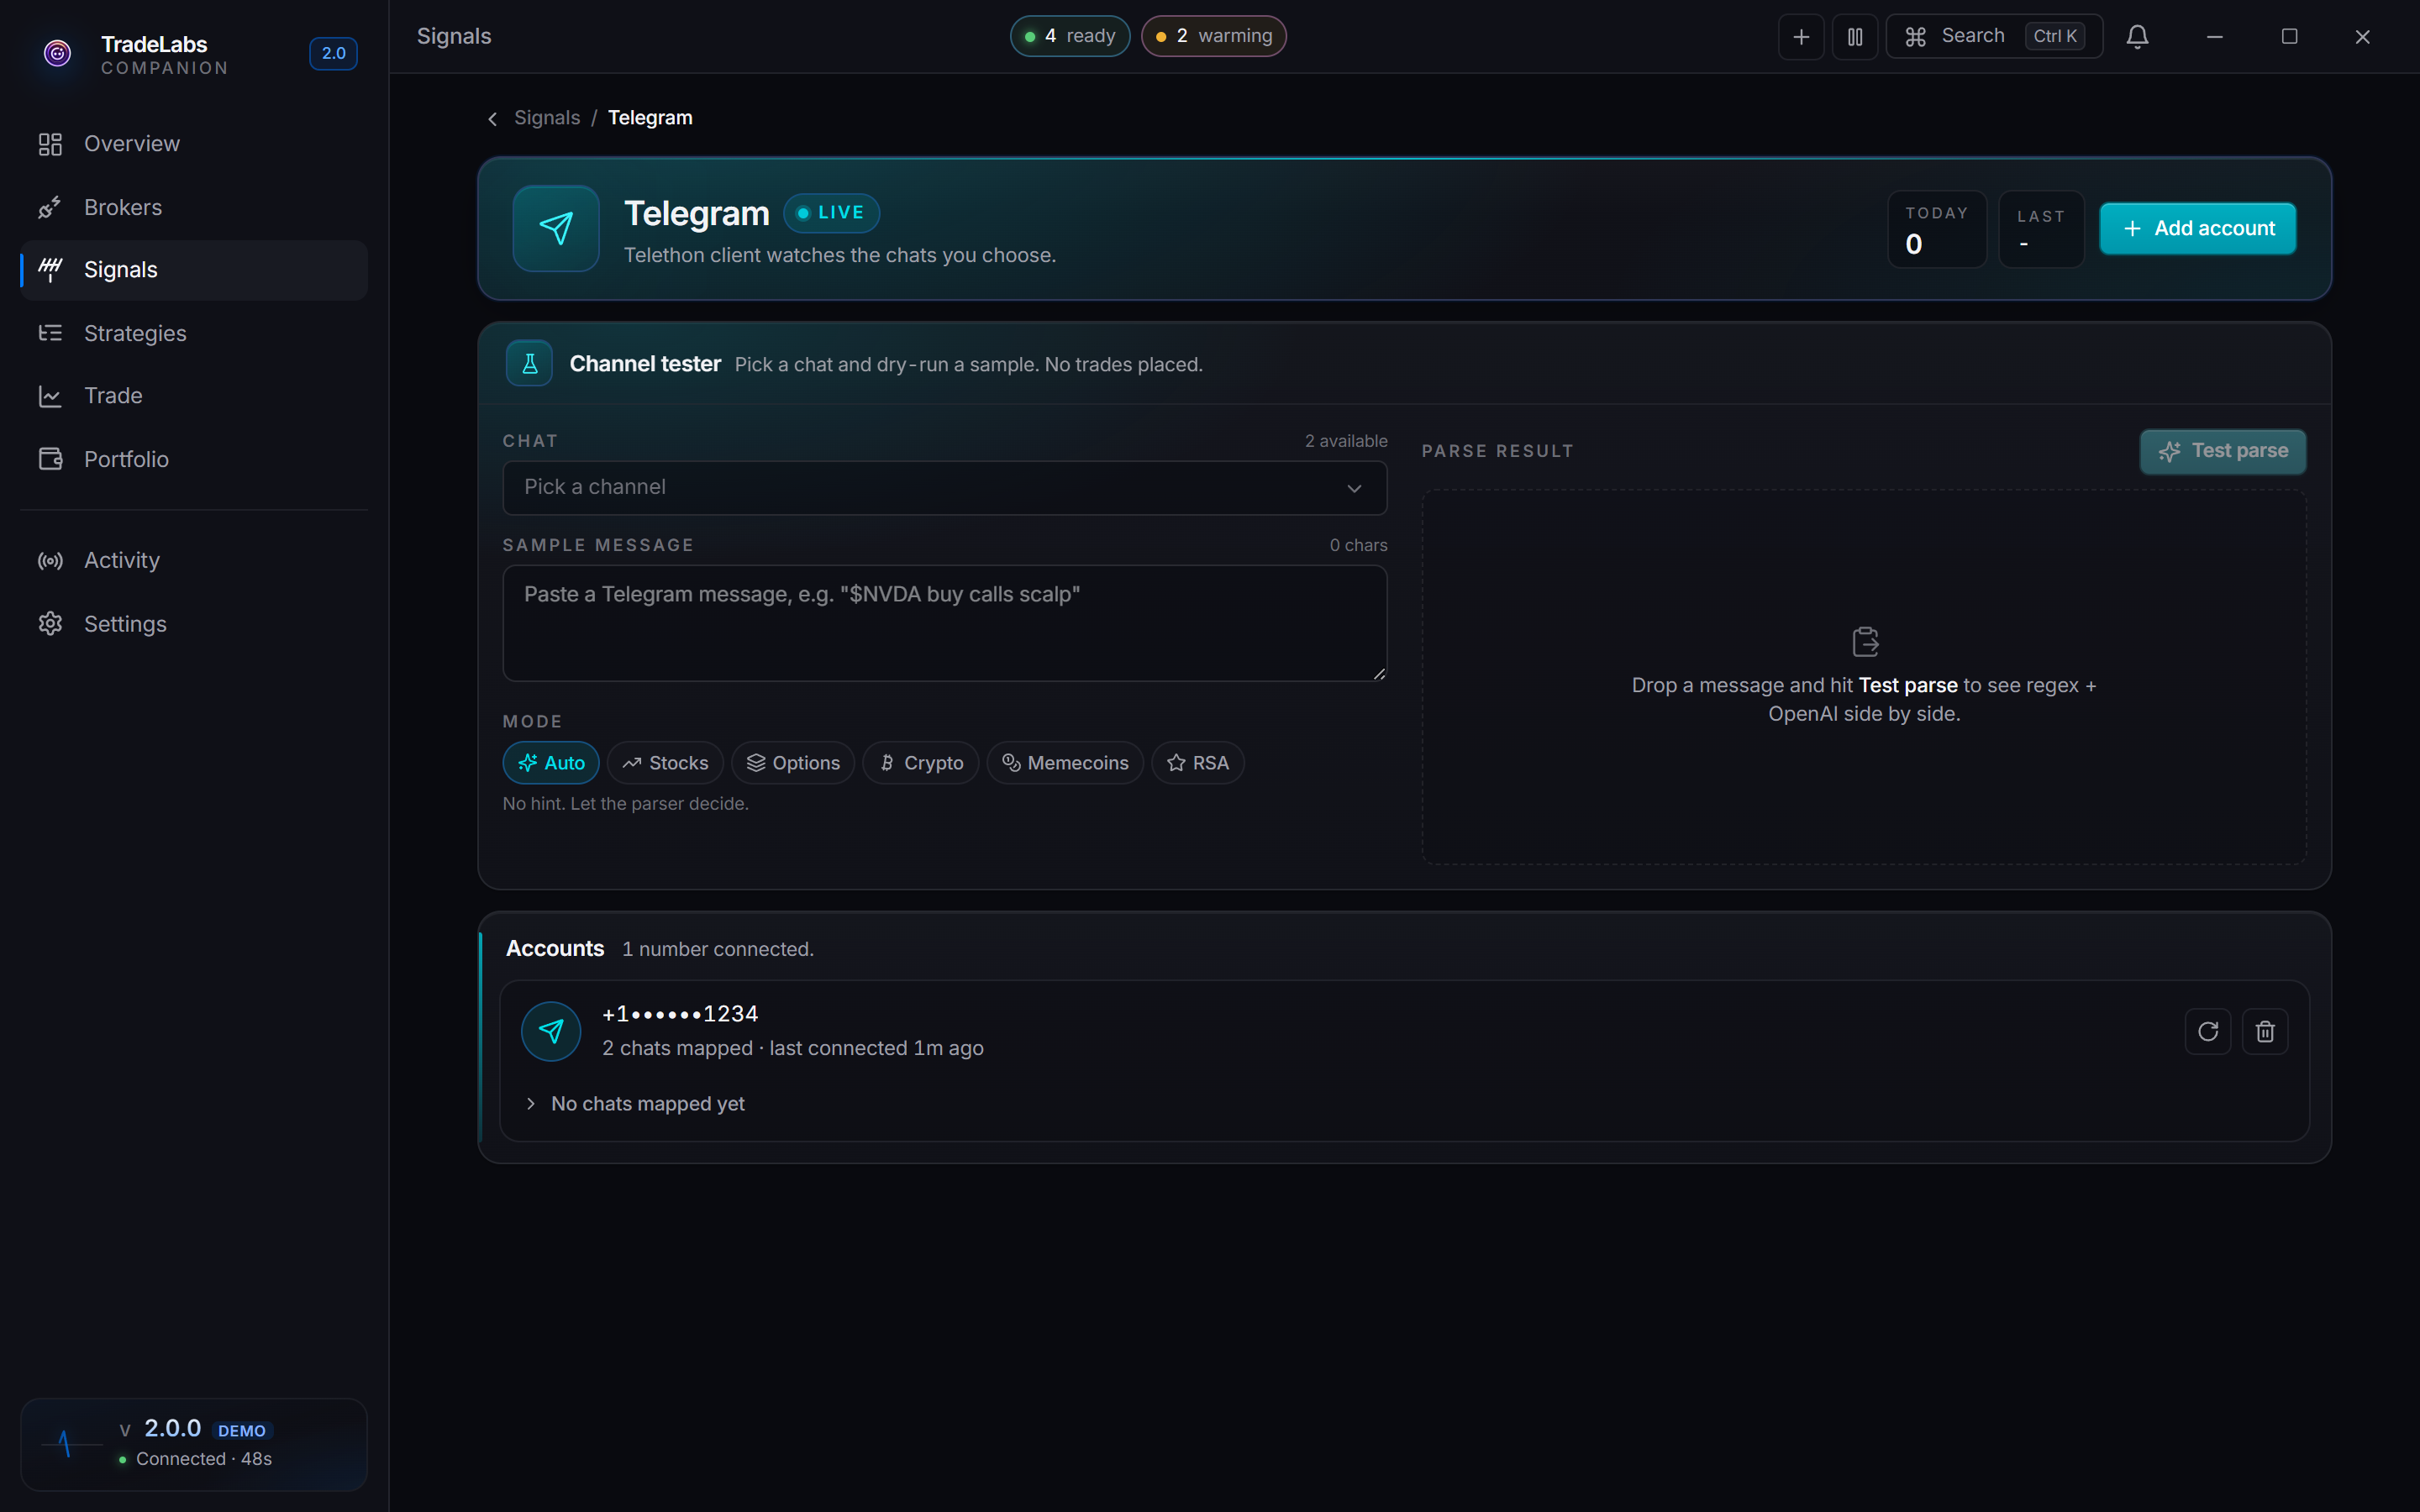Click the plus icon in top bar
Viewport: 2420px width, 1512px height.
click(1801, 37)
